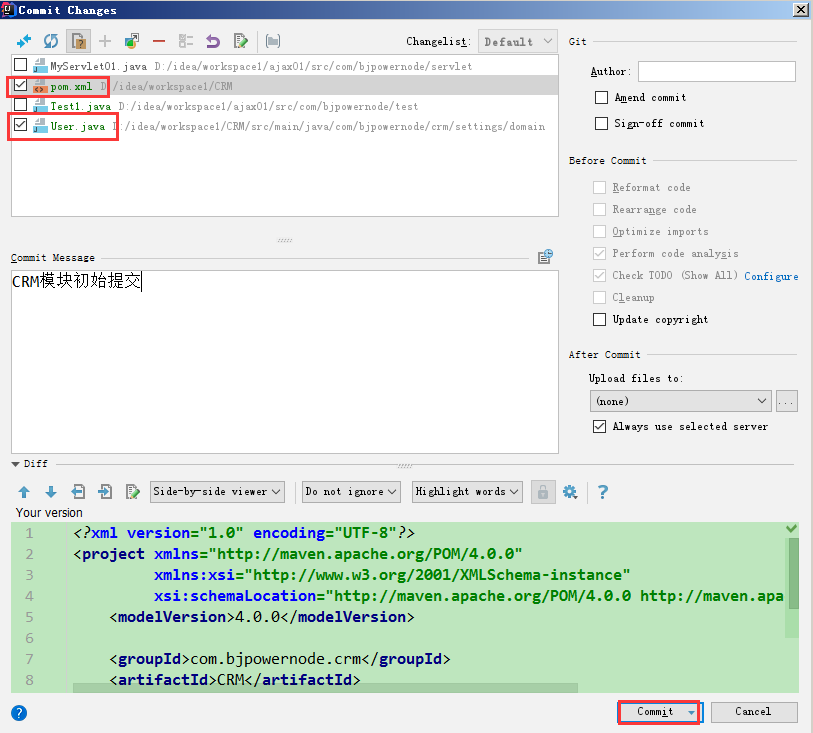The width and height of the screenshot is (813, 733).
Task: Enable the Update copyright checkbox
Action: [599, 319]
